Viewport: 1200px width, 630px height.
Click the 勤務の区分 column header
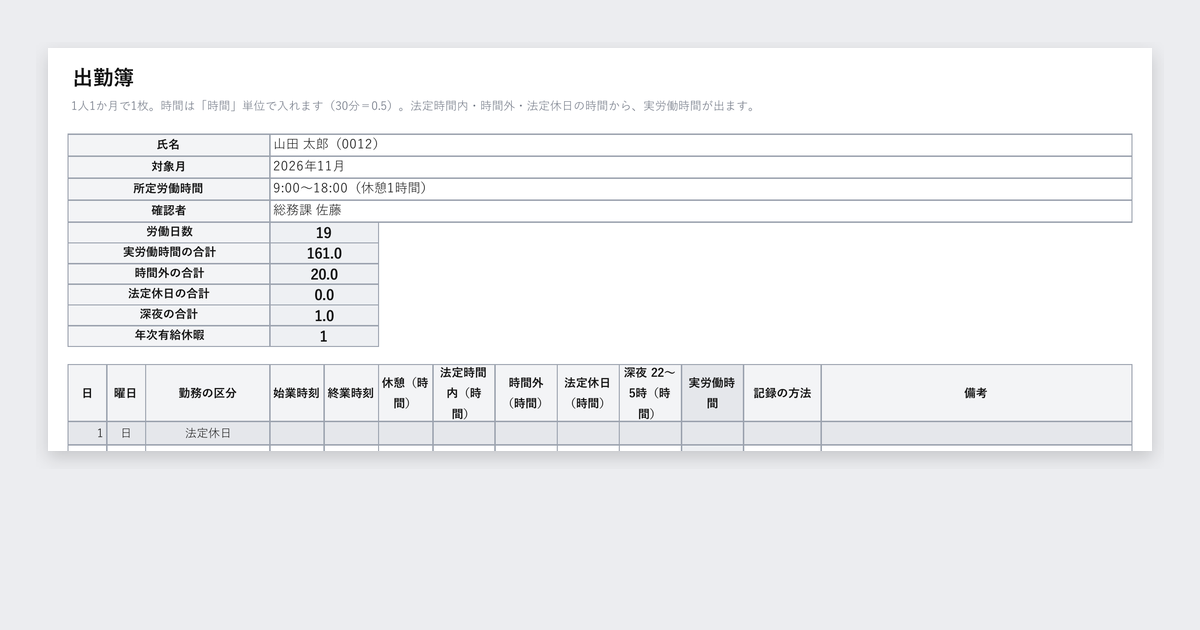(x=208, y=393)
